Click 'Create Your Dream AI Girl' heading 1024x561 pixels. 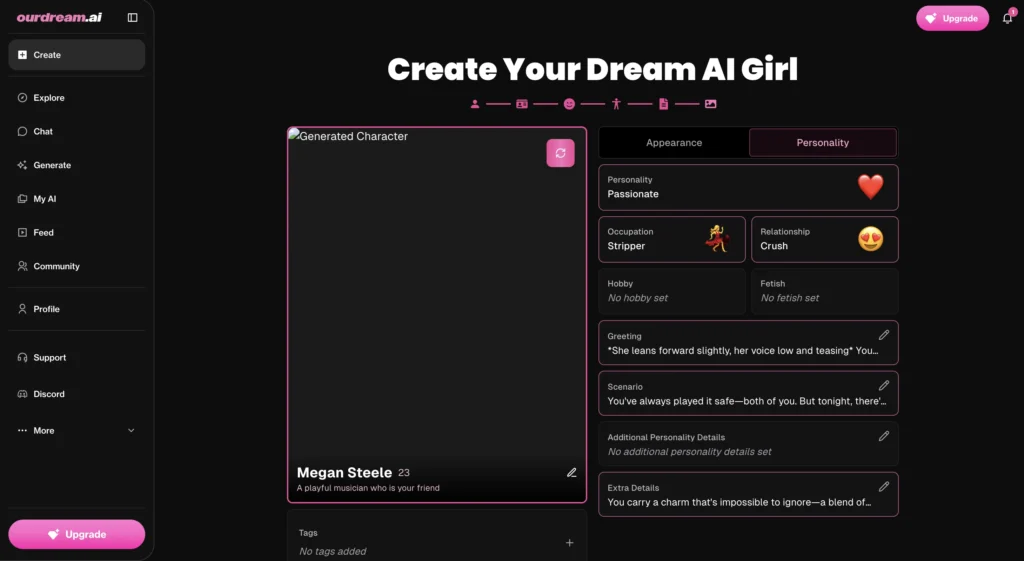click(x=592, y=69)
